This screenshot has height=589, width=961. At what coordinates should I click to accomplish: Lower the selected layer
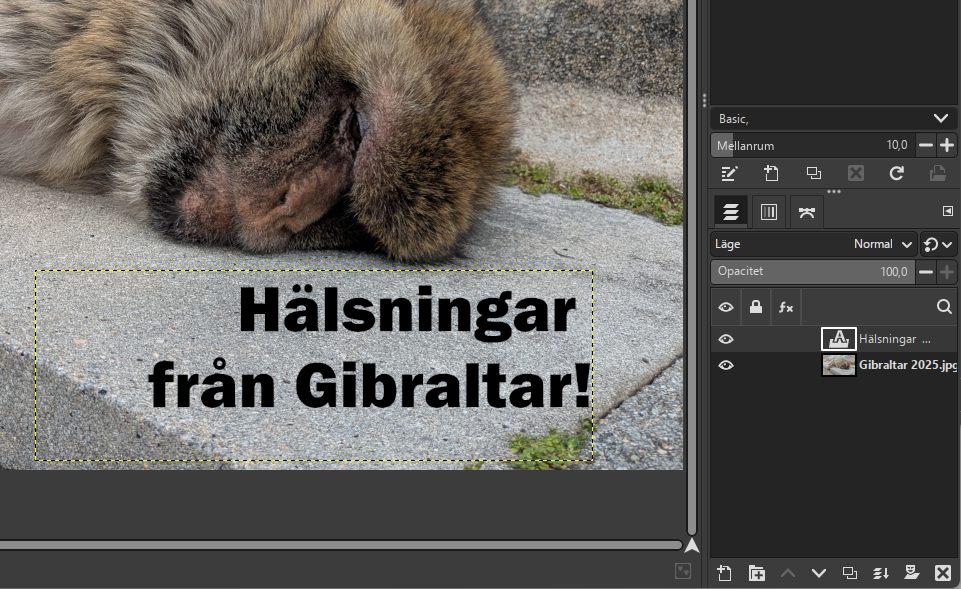tap(819, 573)
